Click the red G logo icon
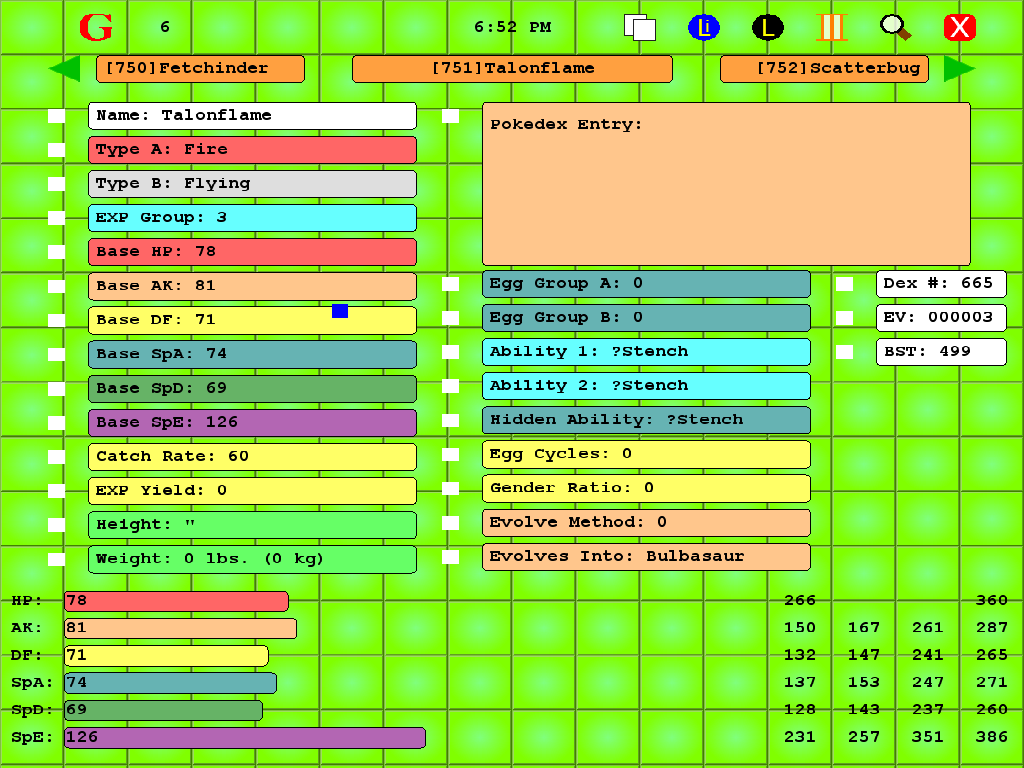This screenshot has height=768, width=1024. point(96,27)
